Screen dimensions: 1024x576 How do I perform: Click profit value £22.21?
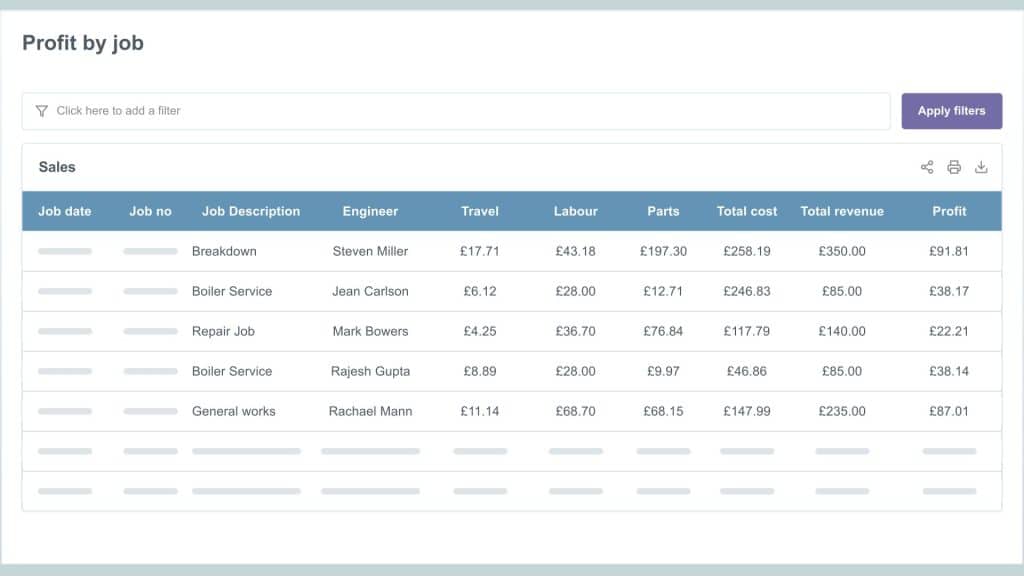949,331
